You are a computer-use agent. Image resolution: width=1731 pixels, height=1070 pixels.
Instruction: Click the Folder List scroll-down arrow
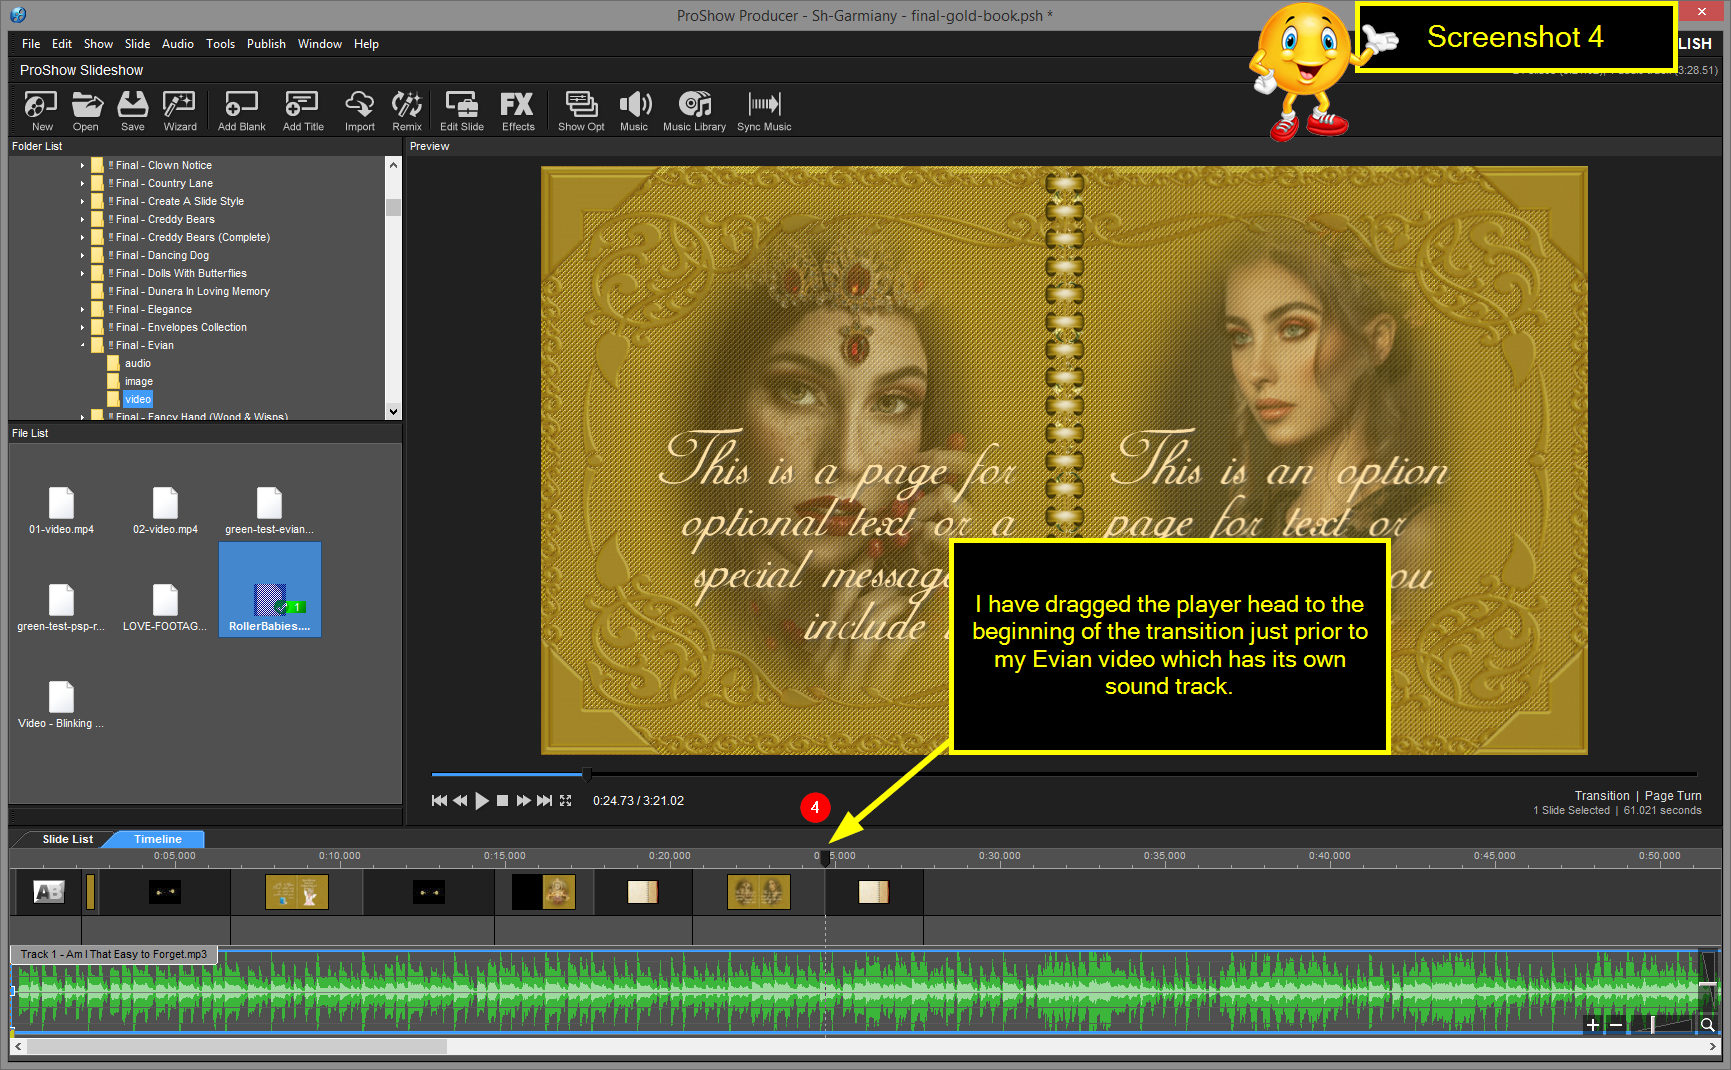[393, 411]
